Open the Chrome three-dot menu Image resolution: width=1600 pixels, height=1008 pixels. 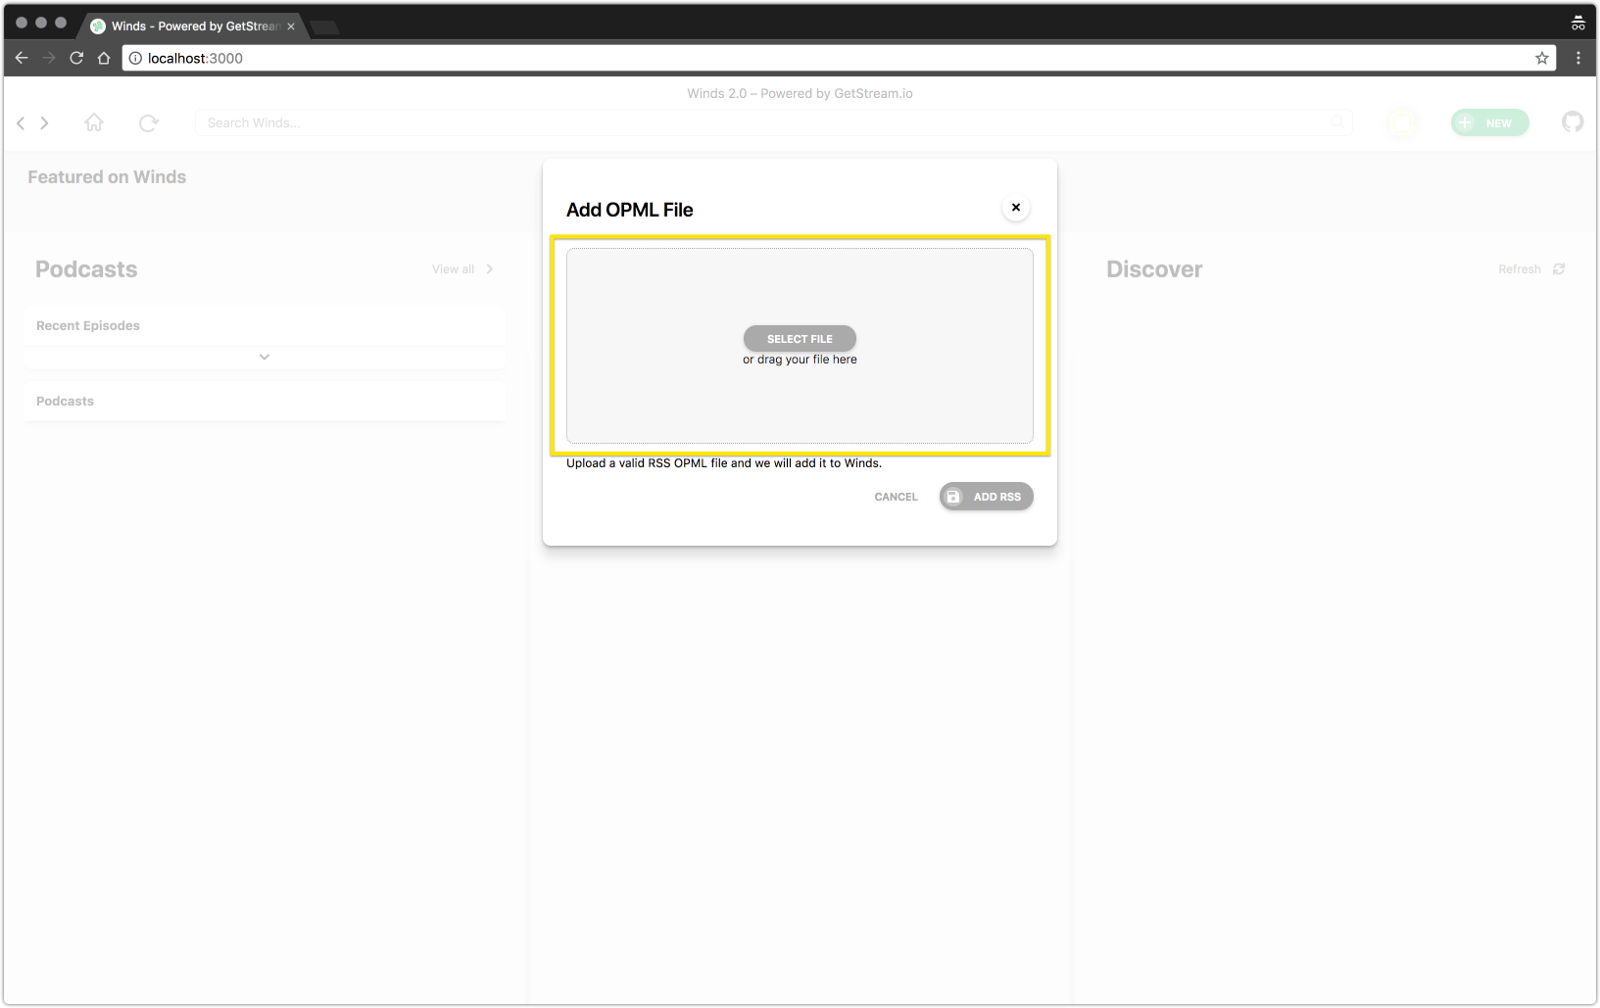[1578, 58]
